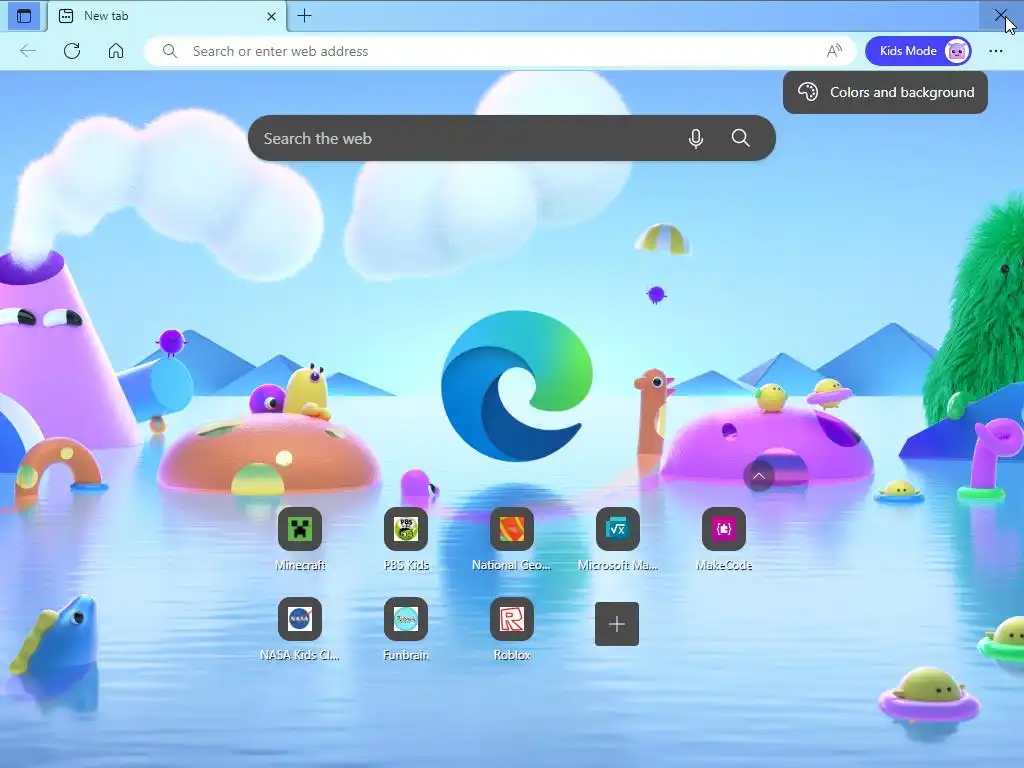Add a new quick link with plus tile
This screenshot has height=768, width=1024.
click(x=617, y=624)
